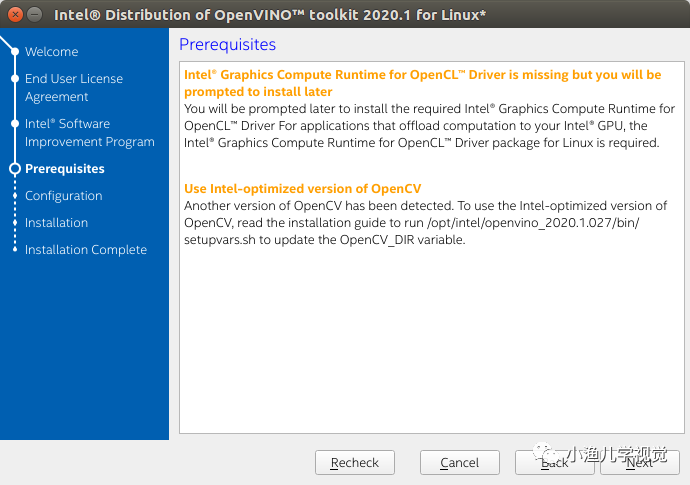This screenshot has width=690, height=485.
Task: Select the Prerequisites step in sidebar
Action: (65, 169)
